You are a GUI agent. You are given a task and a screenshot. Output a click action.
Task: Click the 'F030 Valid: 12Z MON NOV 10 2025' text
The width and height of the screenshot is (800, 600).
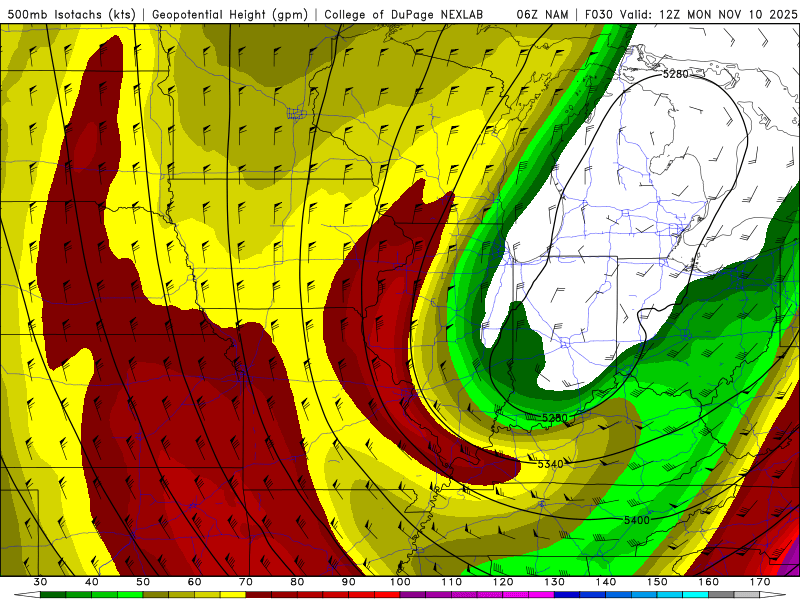tap(691, 14)
